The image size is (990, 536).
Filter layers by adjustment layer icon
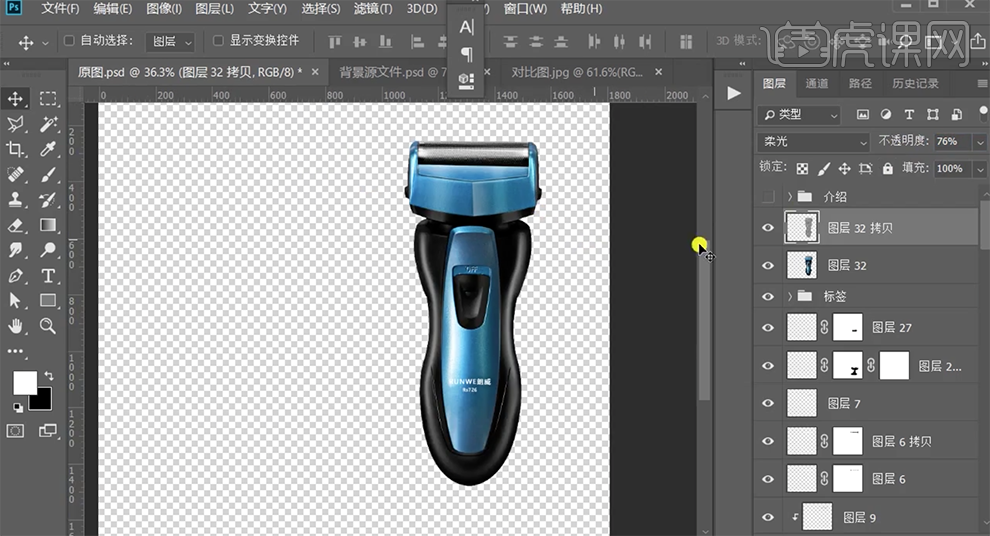(x=886, y=114)
